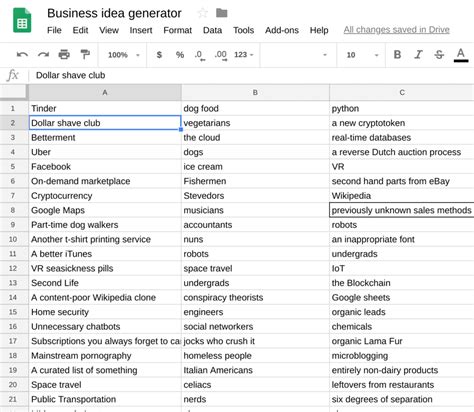Click the document title Business idea generator
Image resolution: width=474 pixels, height=412 pixels.
114,13
